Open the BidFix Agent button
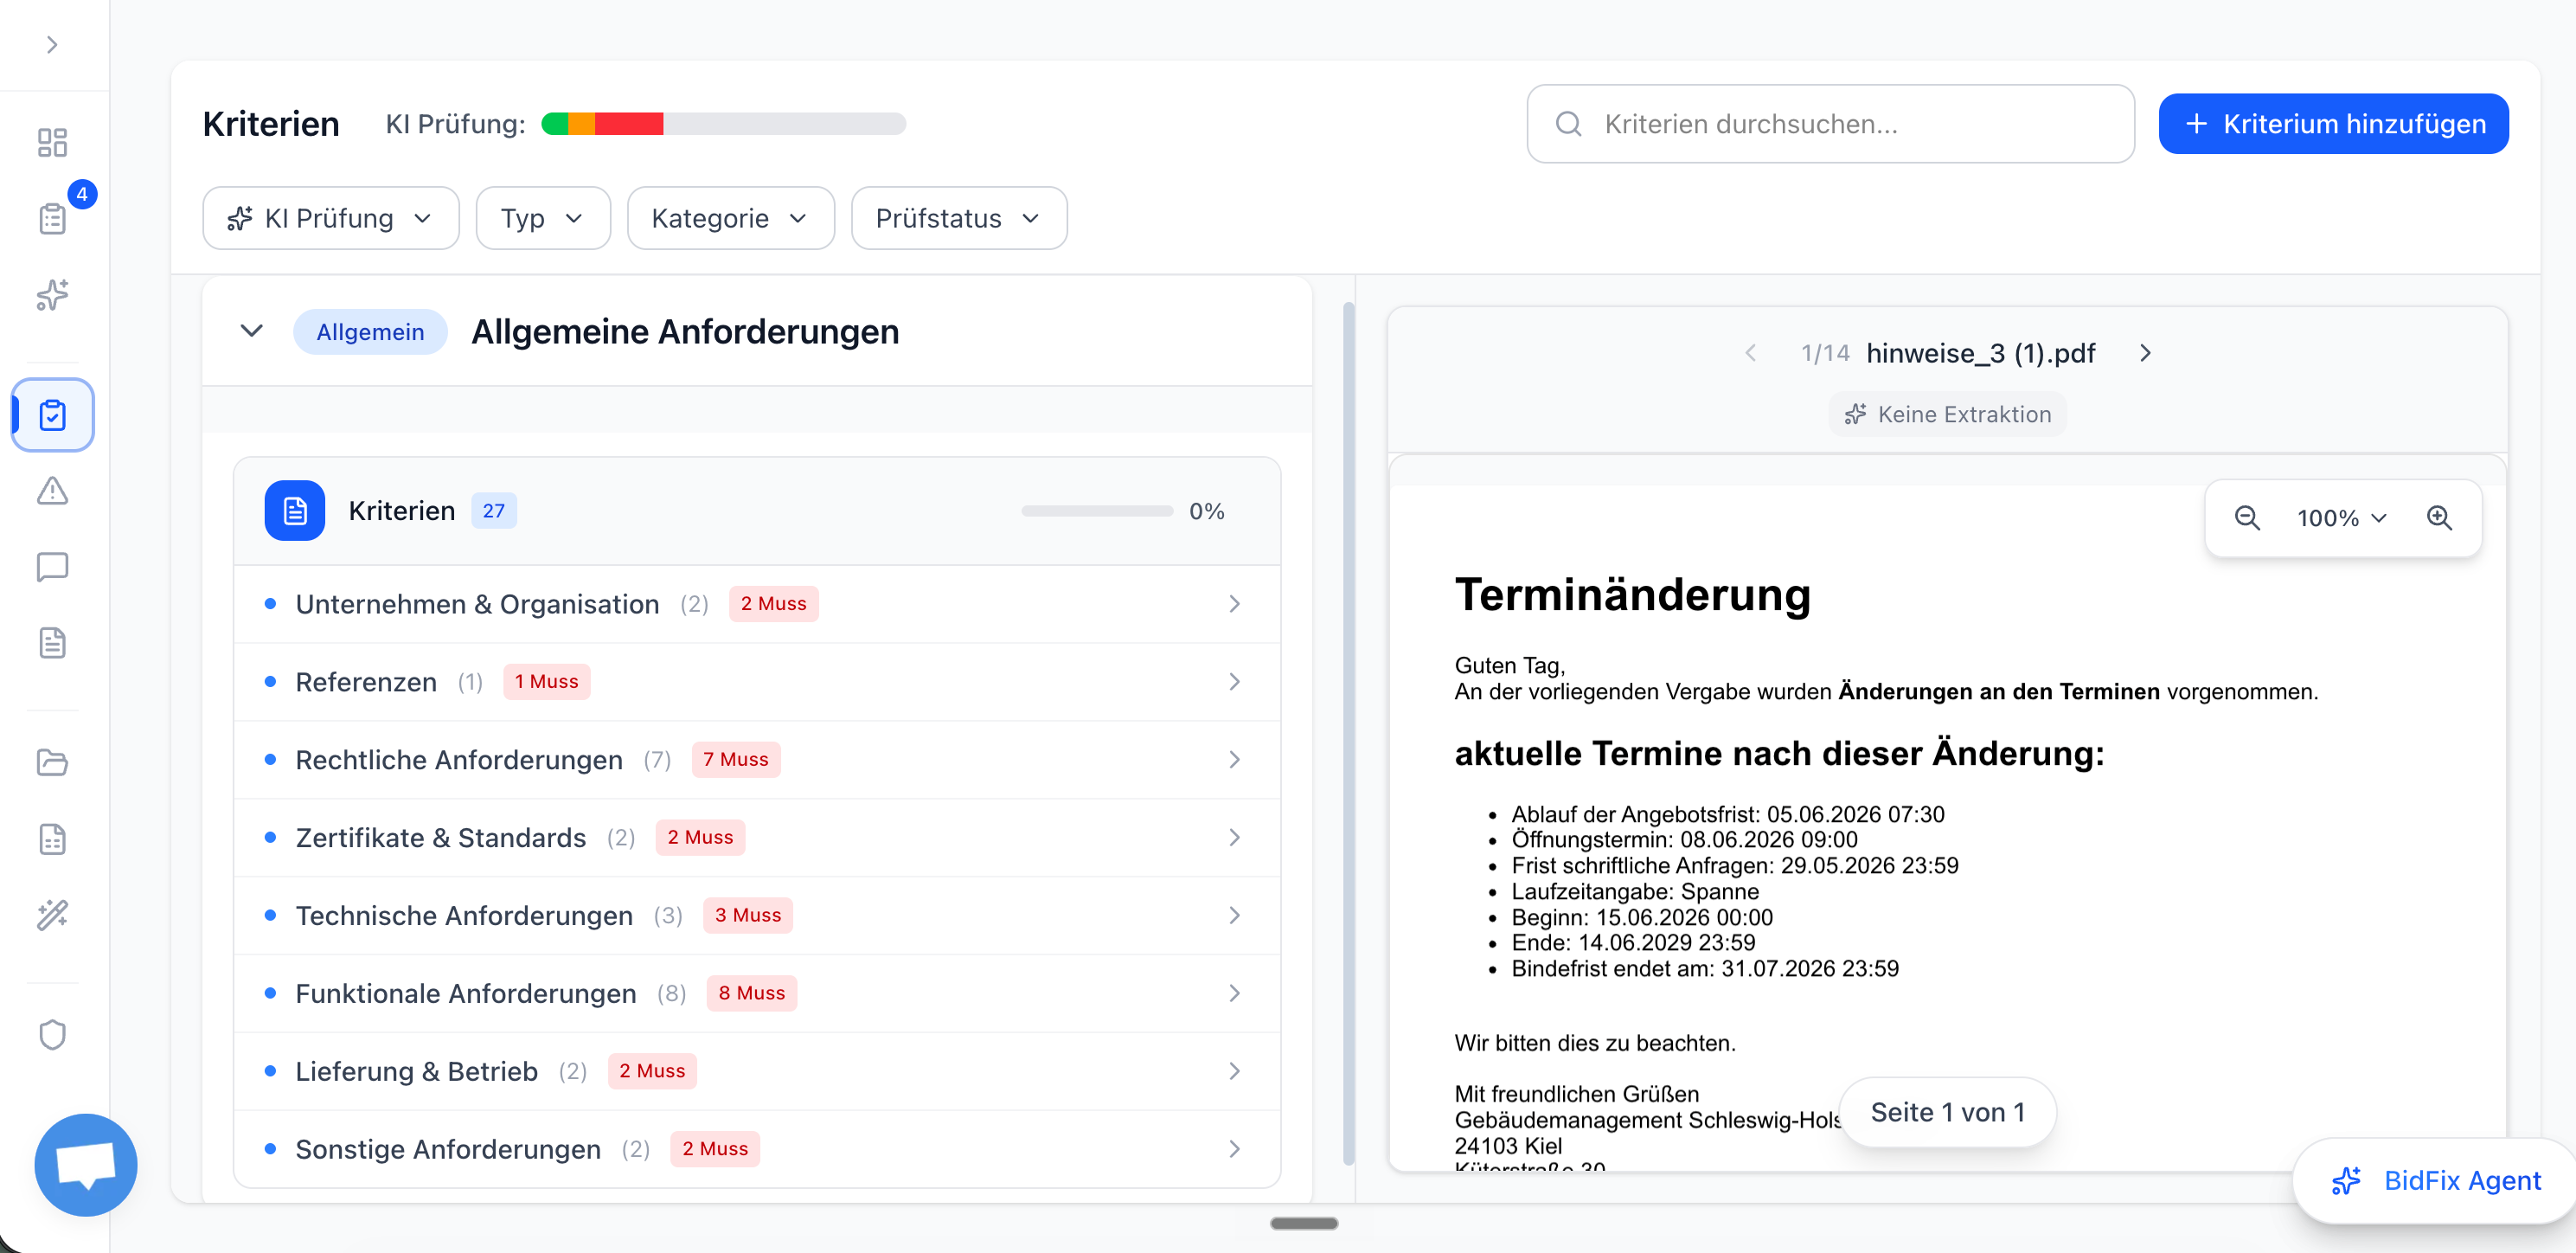The width and height of the screenshot is (2576, 1253). [2436, 1181]
